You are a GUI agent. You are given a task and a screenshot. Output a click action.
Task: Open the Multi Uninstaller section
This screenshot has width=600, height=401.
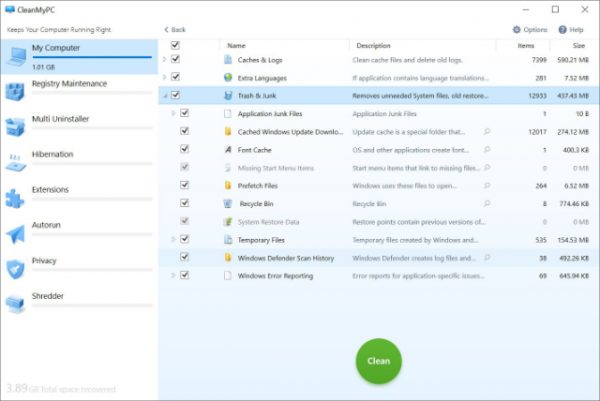tap(79, 127)
